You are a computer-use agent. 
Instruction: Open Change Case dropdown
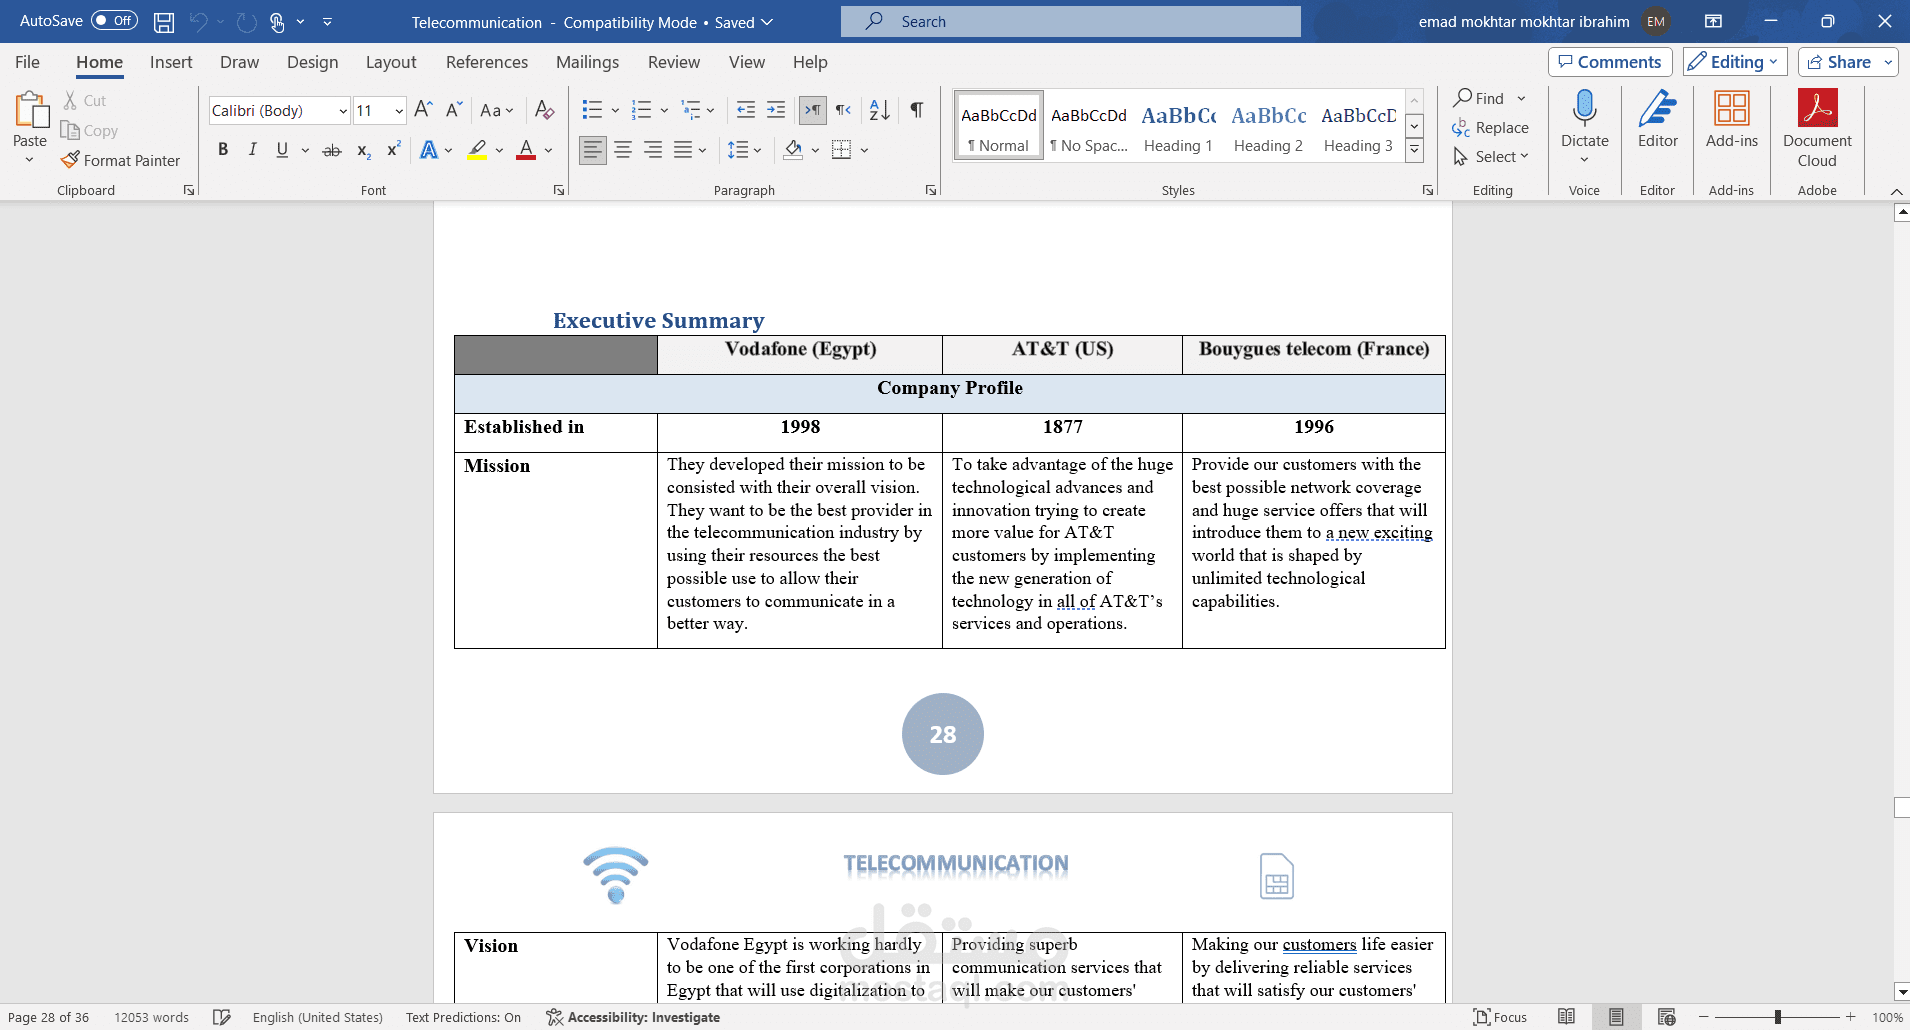coord(497,110)
